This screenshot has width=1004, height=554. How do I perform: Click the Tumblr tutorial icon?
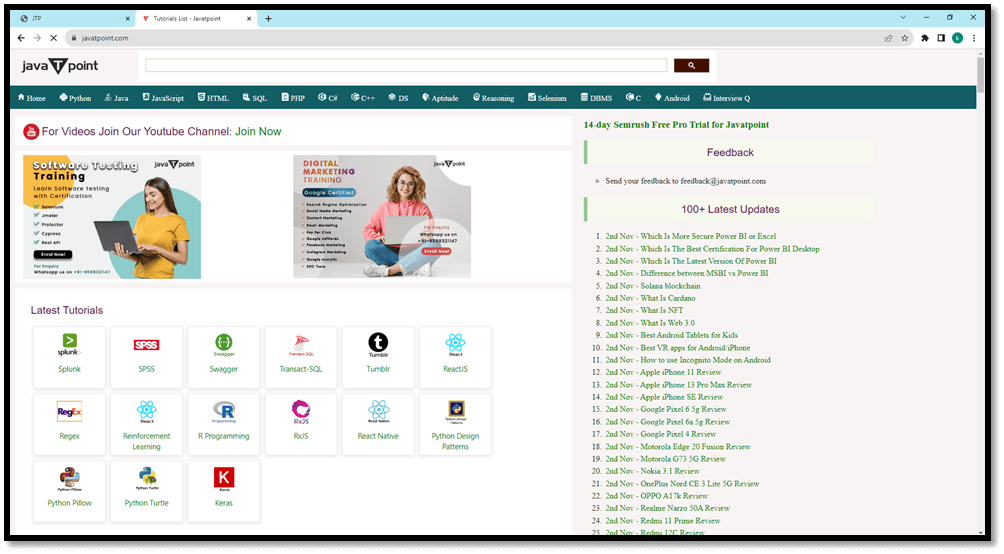pos(378,345)
